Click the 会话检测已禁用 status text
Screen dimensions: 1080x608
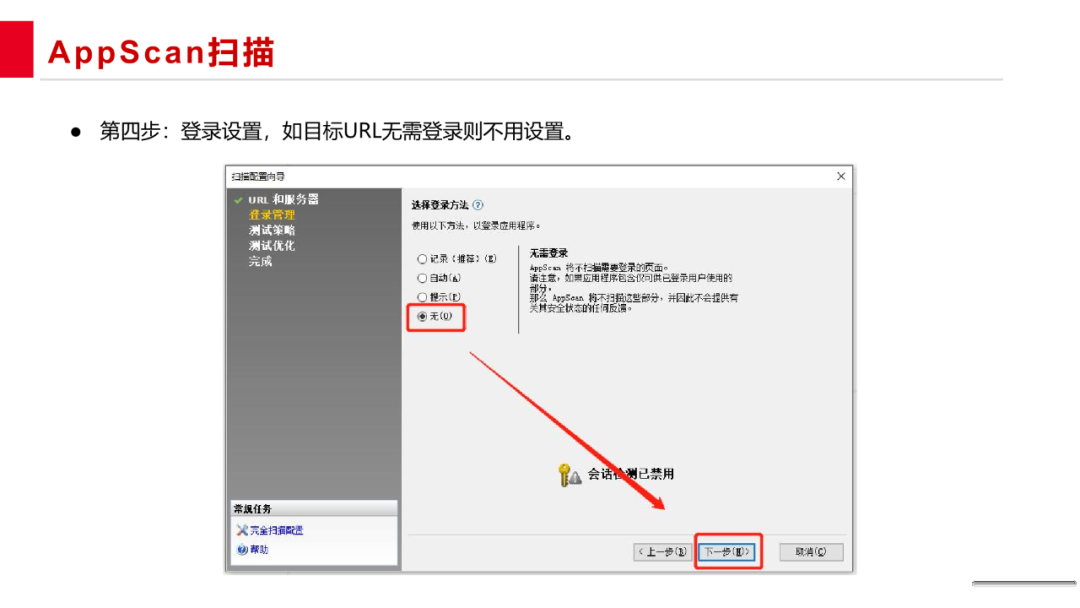coord(630,474)
